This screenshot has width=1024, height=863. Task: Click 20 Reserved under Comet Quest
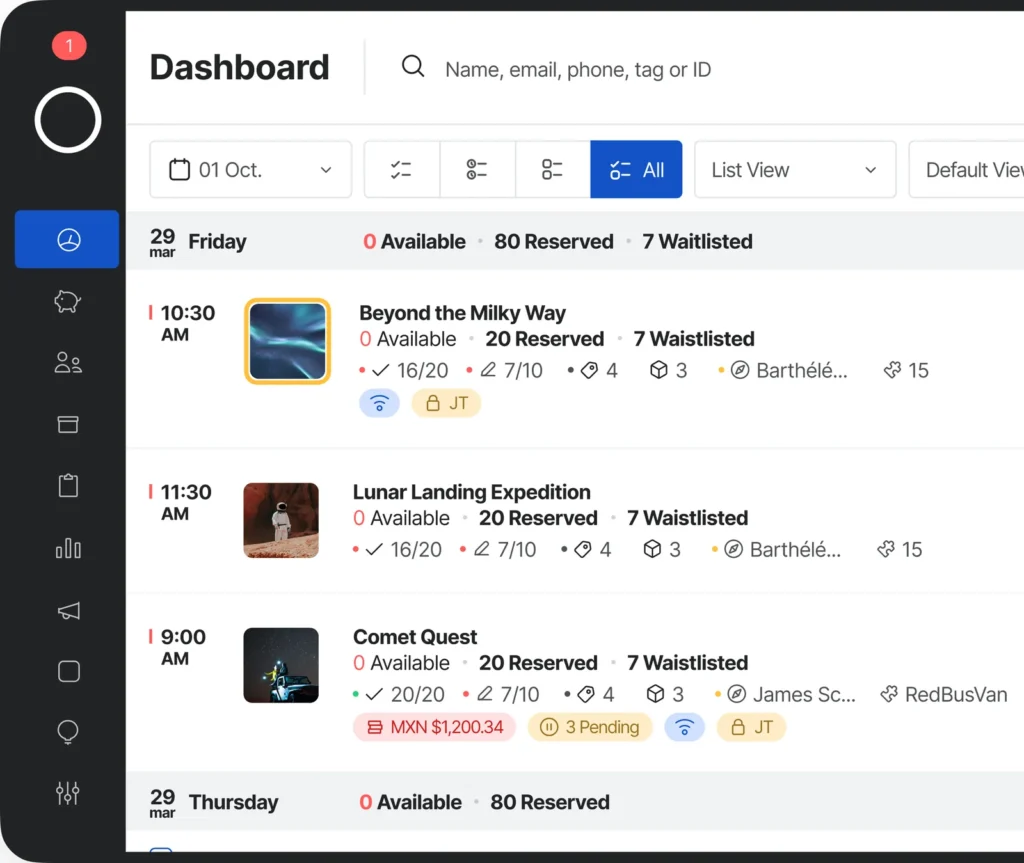coord(538,663)
